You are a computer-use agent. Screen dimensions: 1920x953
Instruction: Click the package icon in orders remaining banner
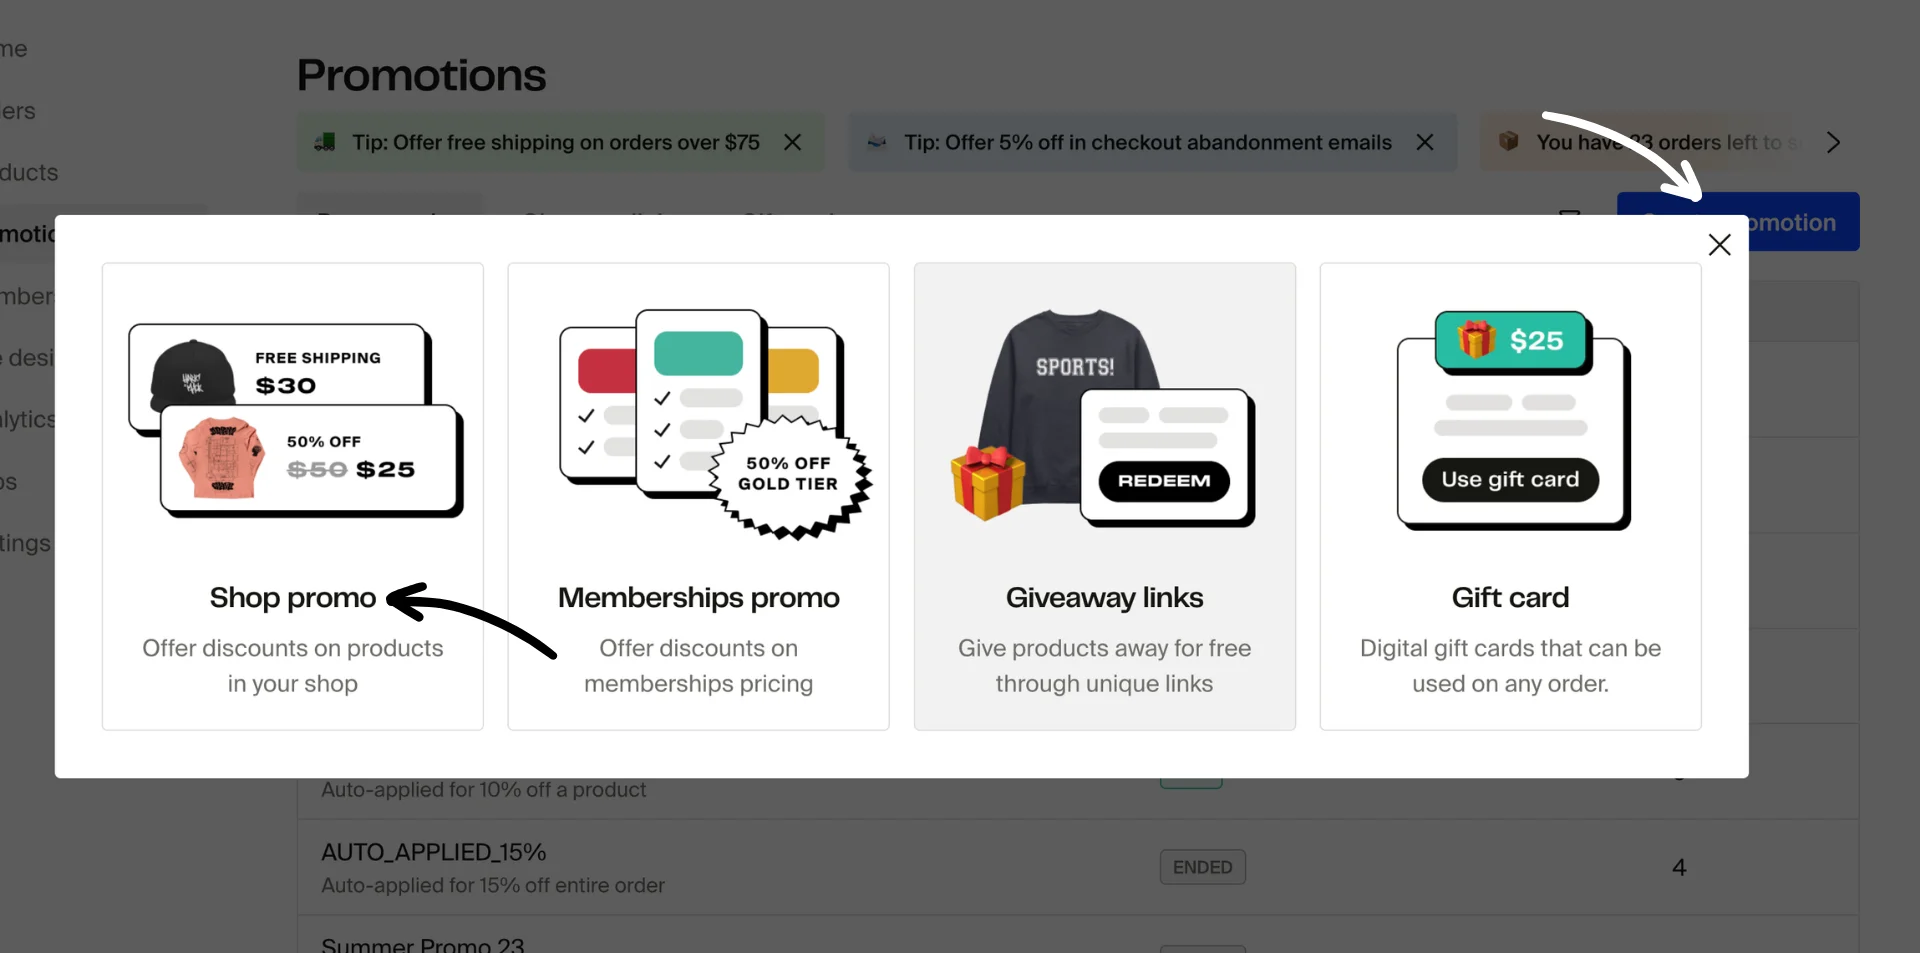(1510, 142)
